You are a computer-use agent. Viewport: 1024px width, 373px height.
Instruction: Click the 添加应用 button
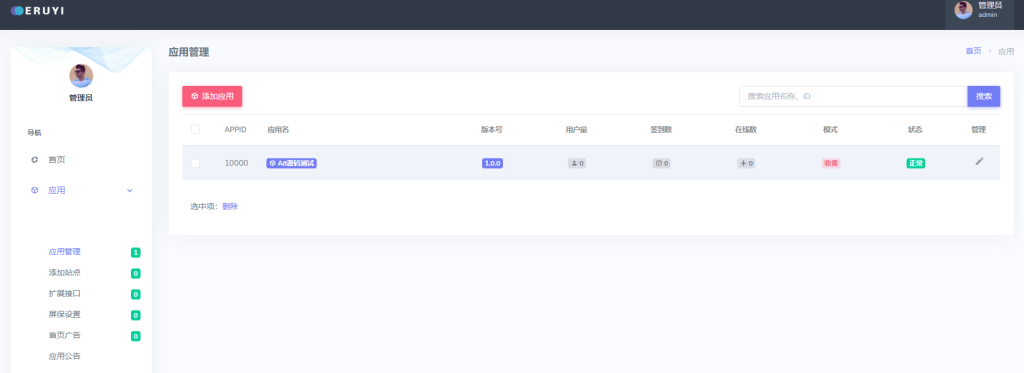212,96
